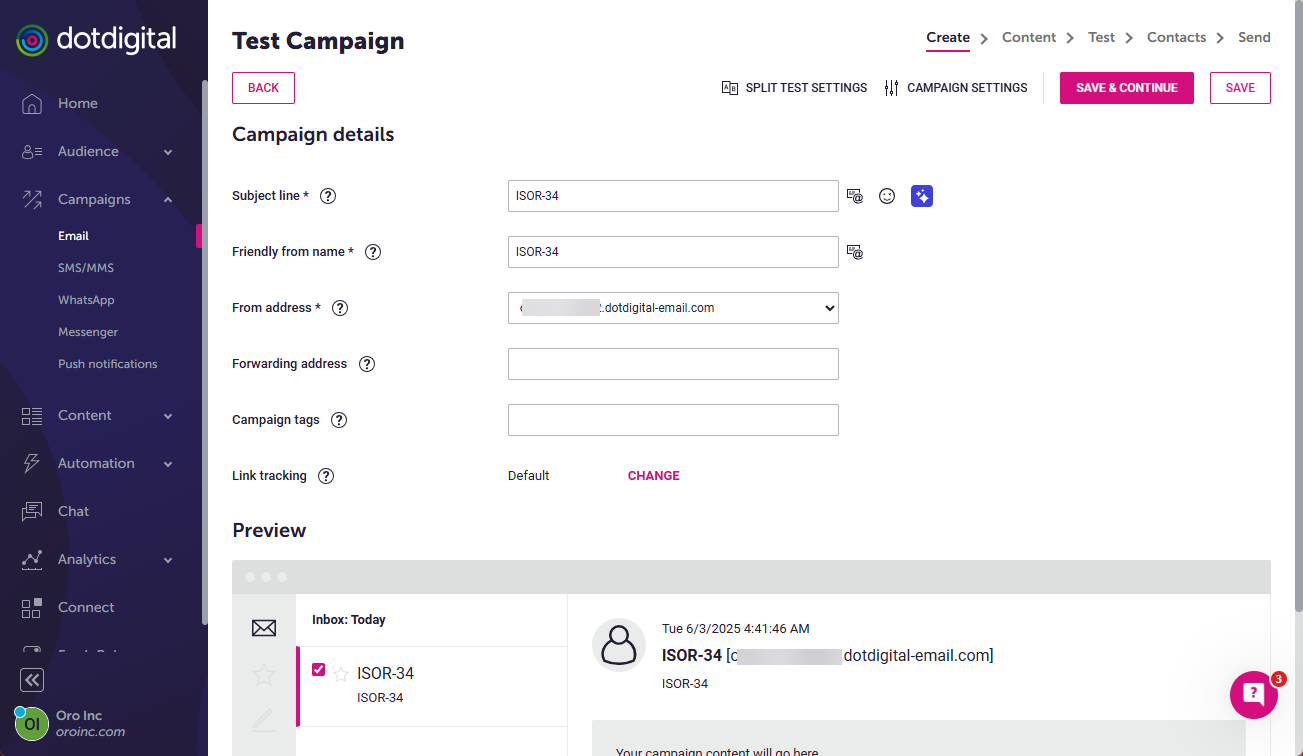This screenshot has height=756, width=1303.
Task: Open CAMPAIGN SETTINGS
Action: [x=956, y=88]
